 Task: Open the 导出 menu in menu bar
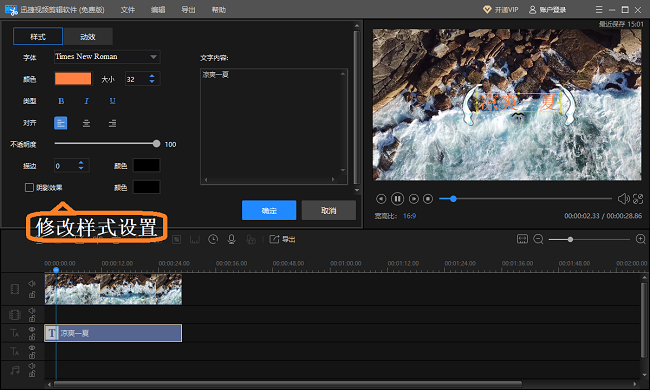(188, 10)
